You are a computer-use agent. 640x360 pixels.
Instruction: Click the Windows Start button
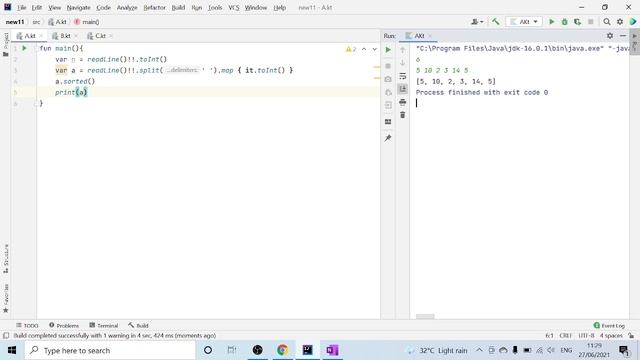point(12,350)
